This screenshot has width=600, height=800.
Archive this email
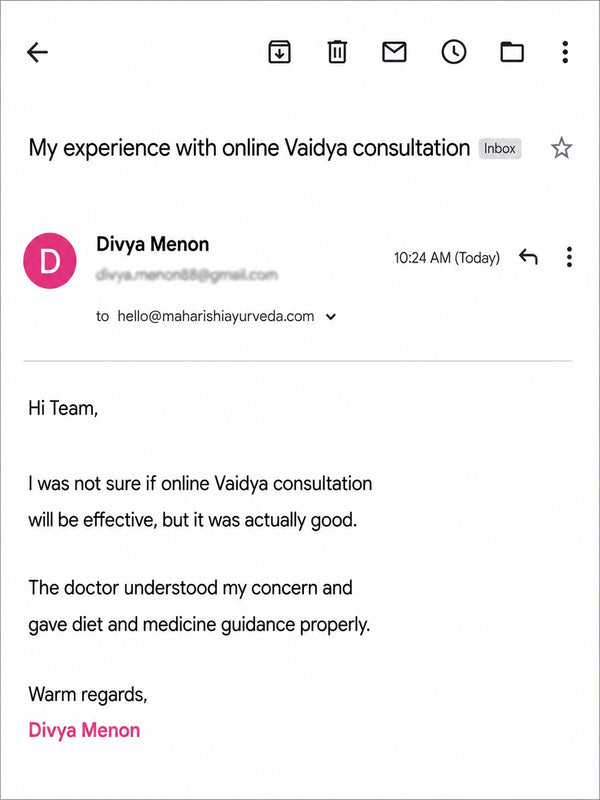pos(280,52)
